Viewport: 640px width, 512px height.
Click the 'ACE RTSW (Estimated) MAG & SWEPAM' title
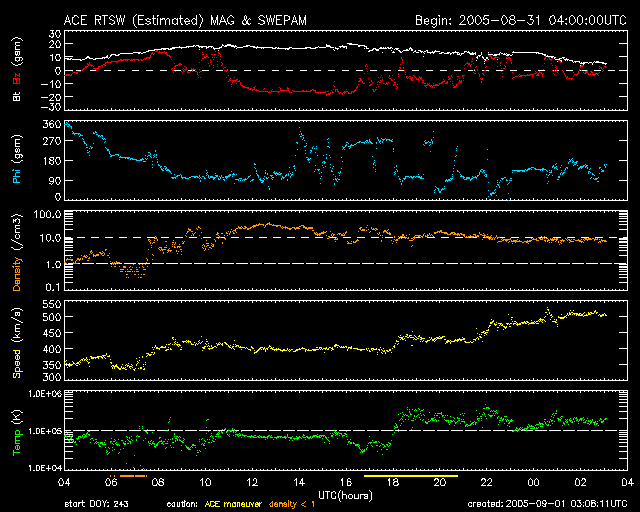185,20
